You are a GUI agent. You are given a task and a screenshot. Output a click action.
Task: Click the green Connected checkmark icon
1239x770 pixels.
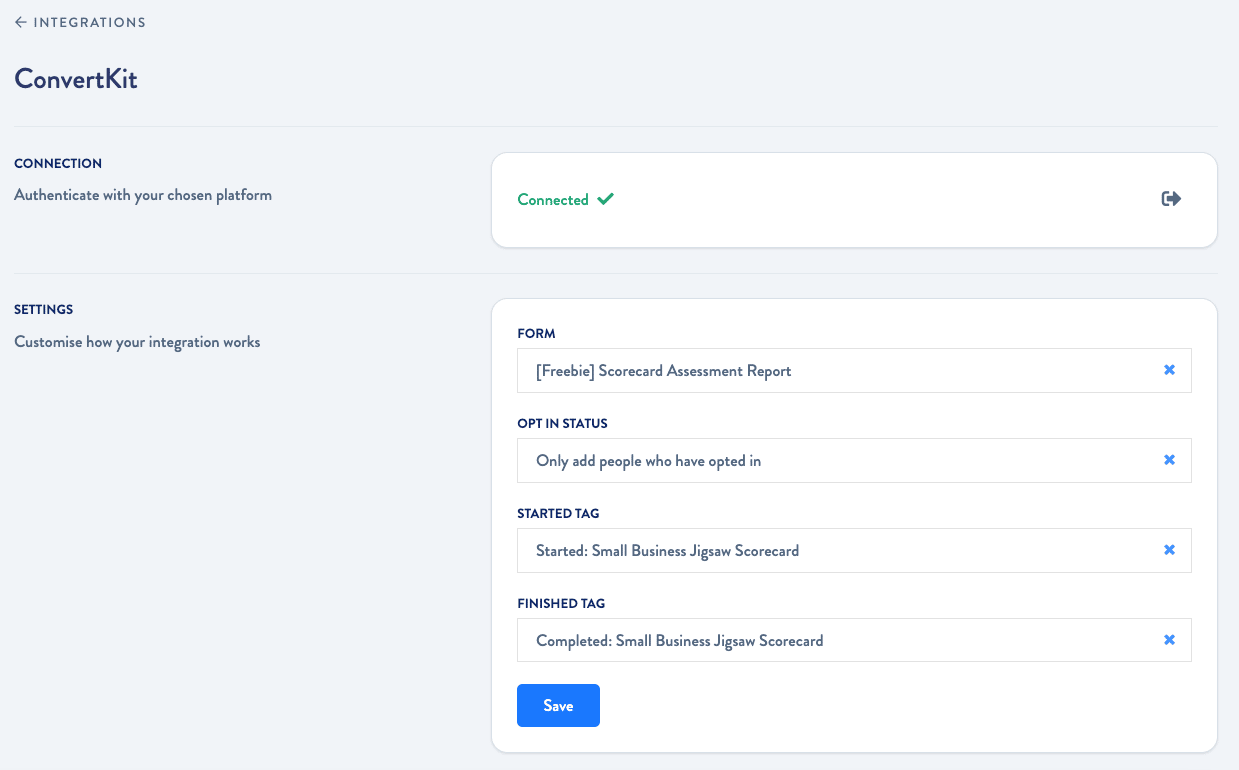click(x=605, y=199)
